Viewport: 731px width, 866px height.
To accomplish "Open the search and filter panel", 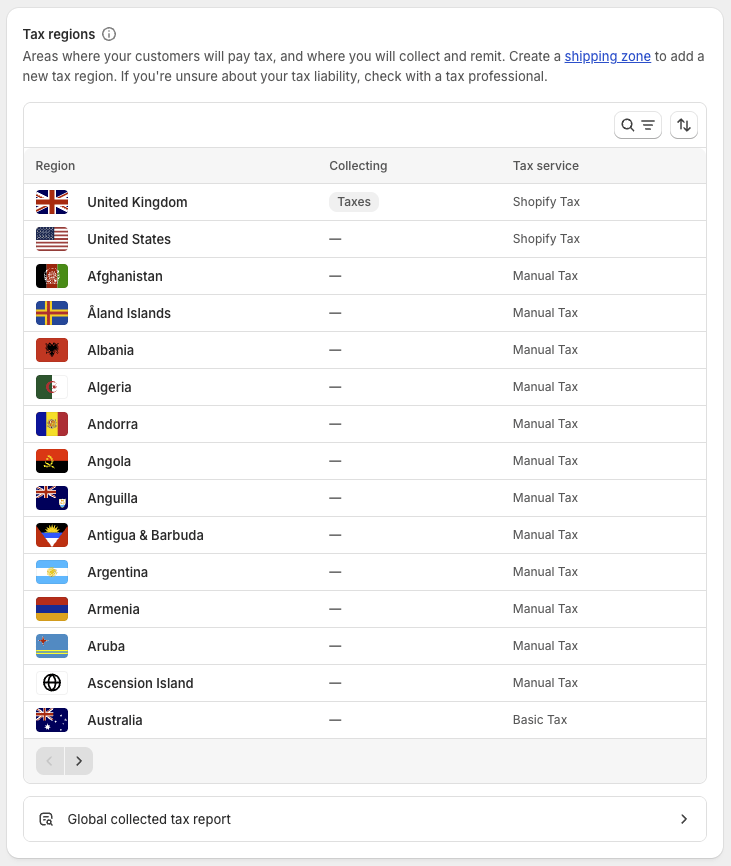I will pos(637,125).
